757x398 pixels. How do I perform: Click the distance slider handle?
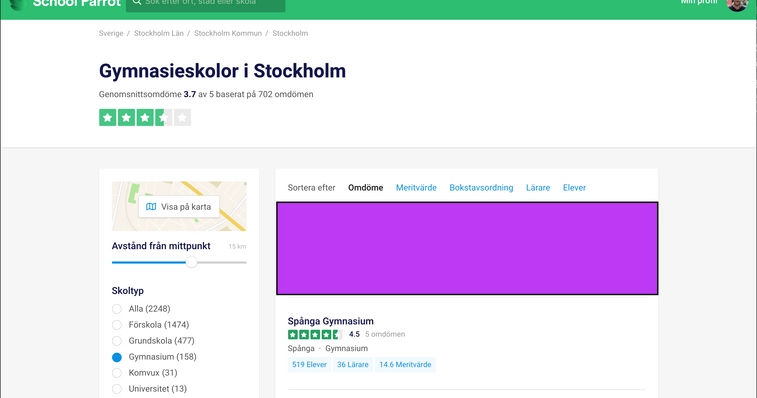[192, 262]
